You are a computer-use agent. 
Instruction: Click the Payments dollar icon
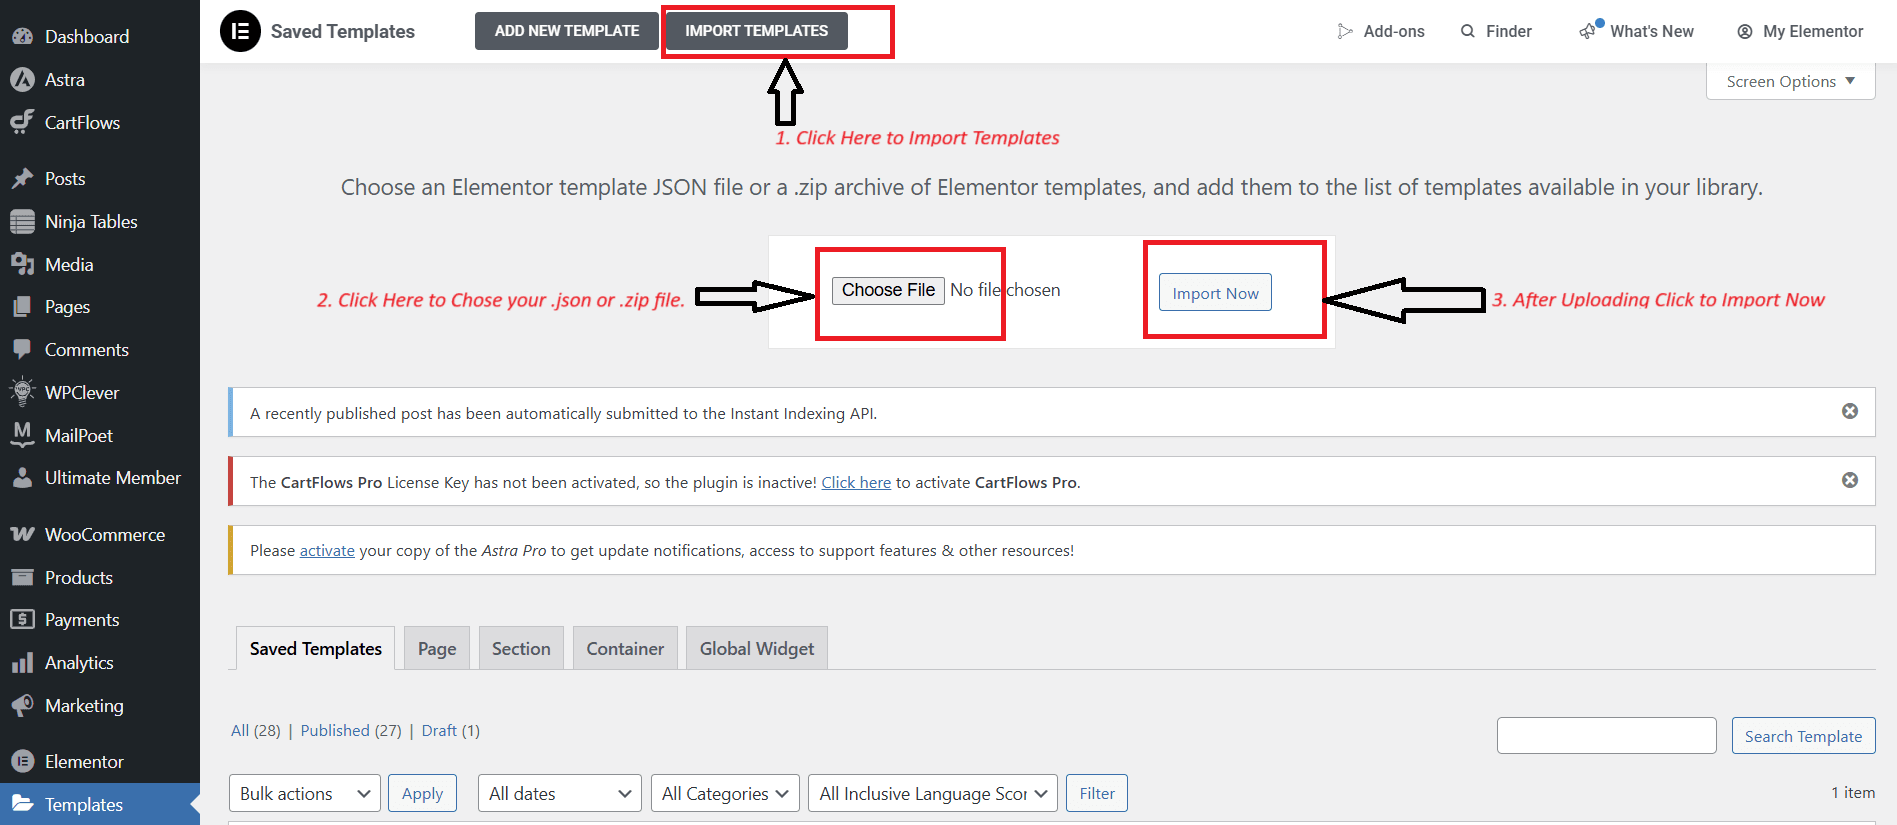pos(22,620)
